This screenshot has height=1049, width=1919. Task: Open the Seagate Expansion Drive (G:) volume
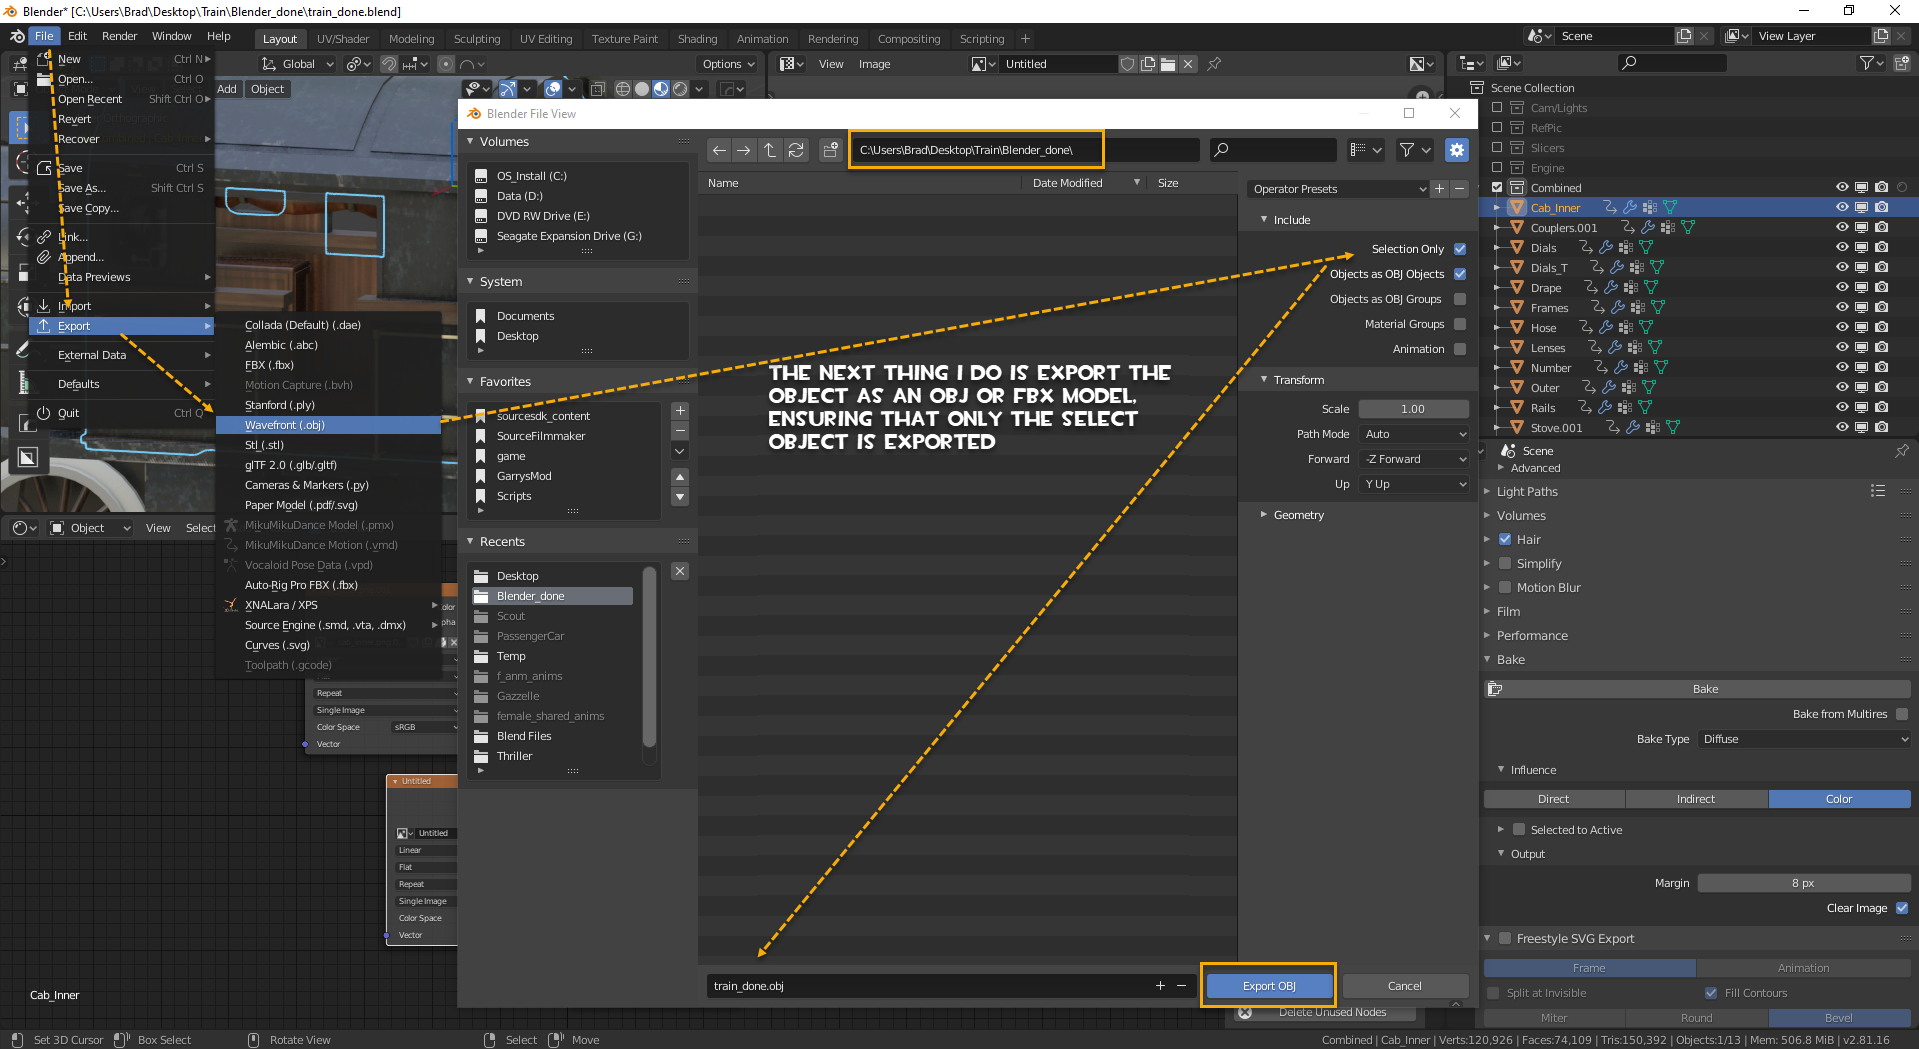pyautogui.click(x=569, y=236)
